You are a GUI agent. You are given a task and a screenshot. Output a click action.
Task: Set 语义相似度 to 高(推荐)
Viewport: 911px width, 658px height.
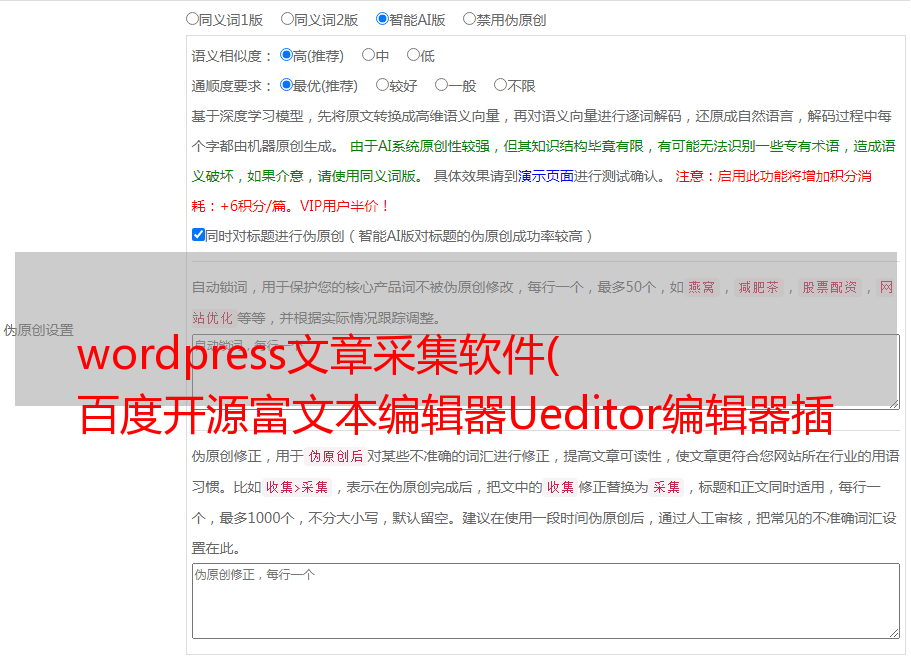pos(286,55)
